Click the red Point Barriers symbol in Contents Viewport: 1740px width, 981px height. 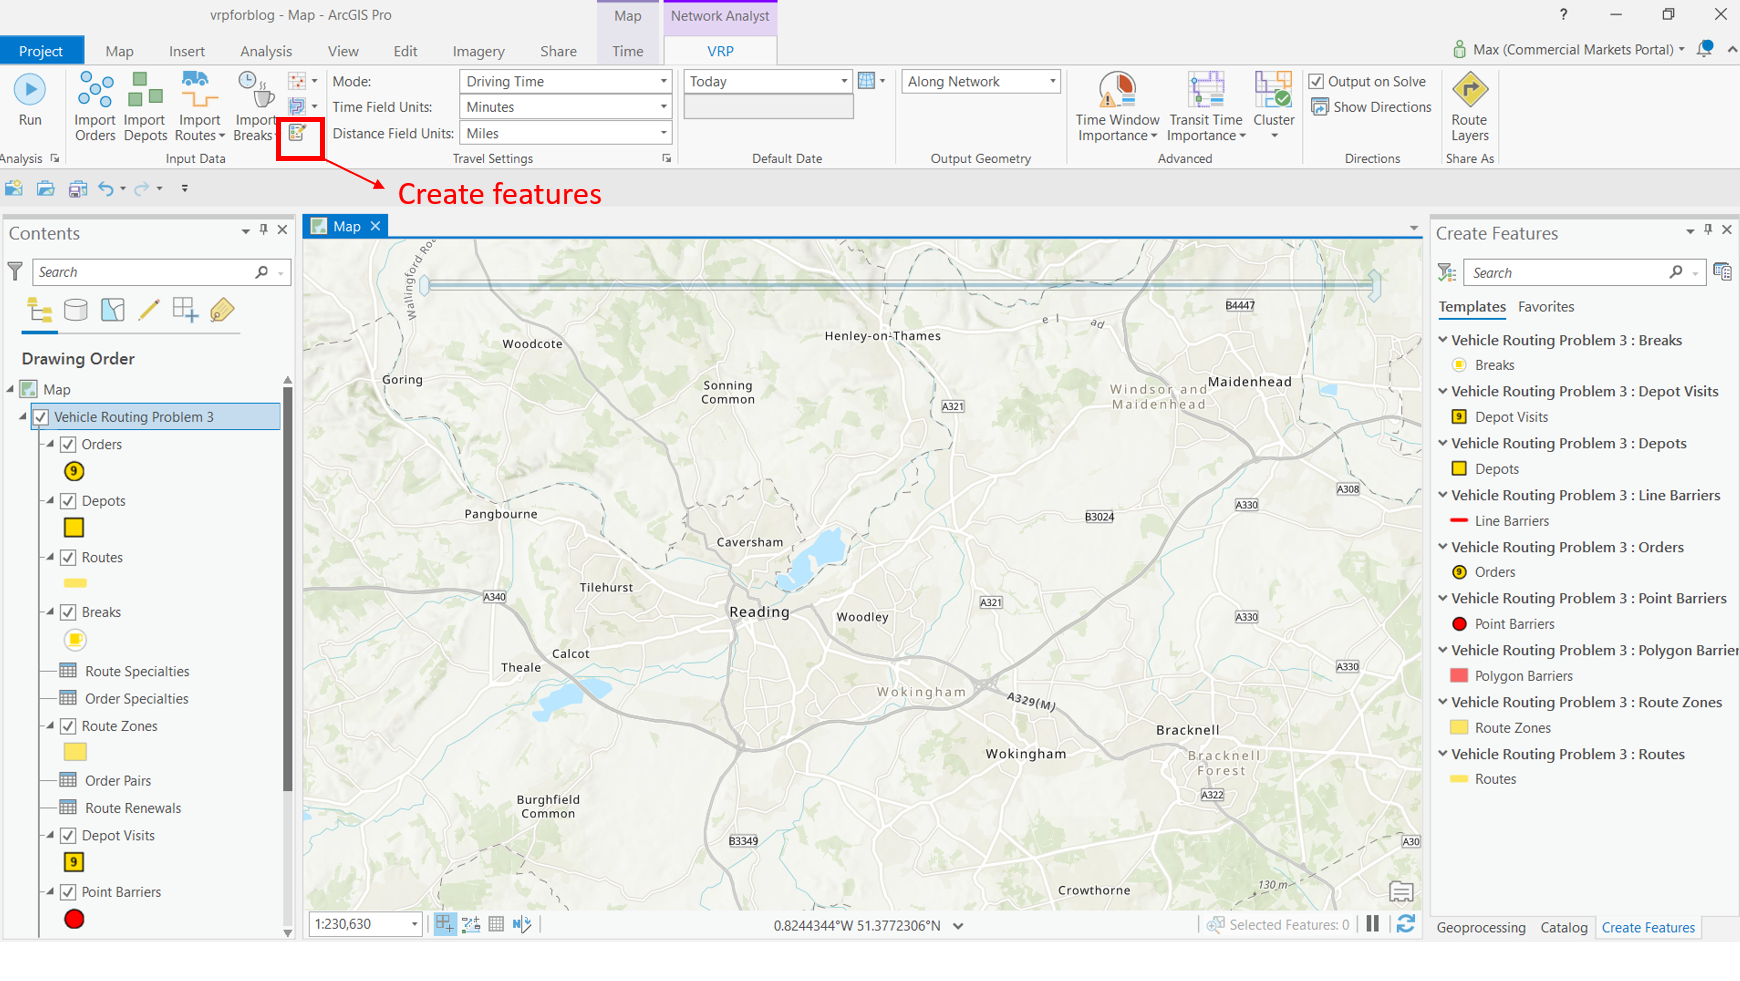[74, 919]
